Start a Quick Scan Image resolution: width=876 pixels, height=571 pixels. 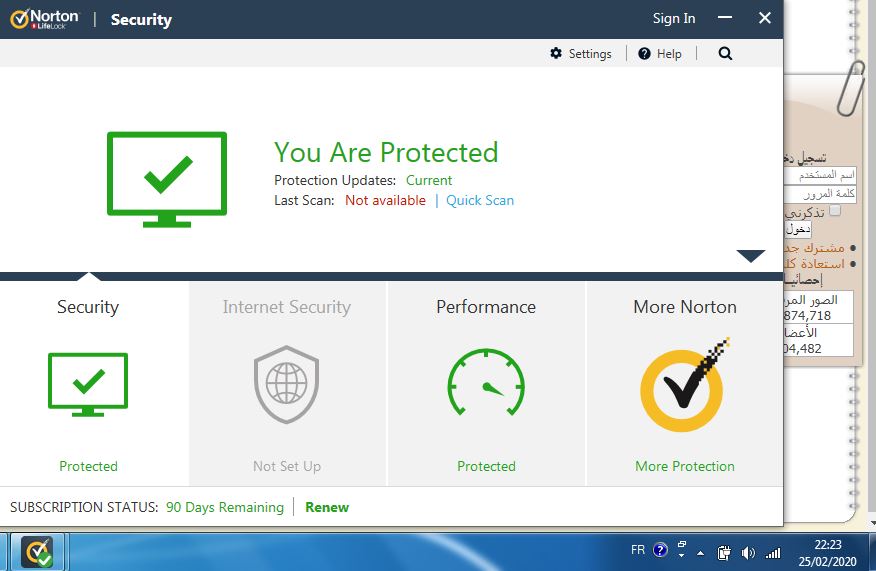coord(480,201)
